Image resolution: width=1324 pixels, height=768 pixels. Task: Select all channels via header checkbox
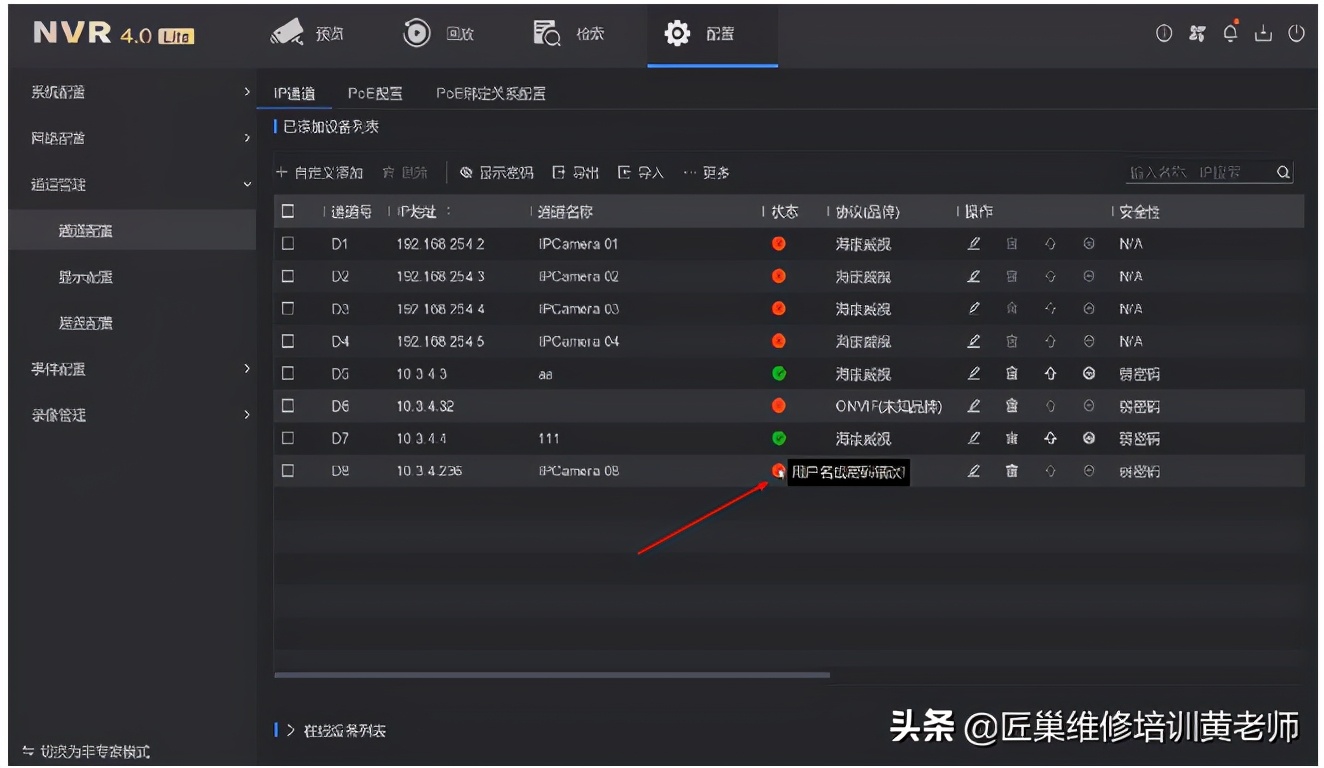pyautogui.click(x=286, y=210)
